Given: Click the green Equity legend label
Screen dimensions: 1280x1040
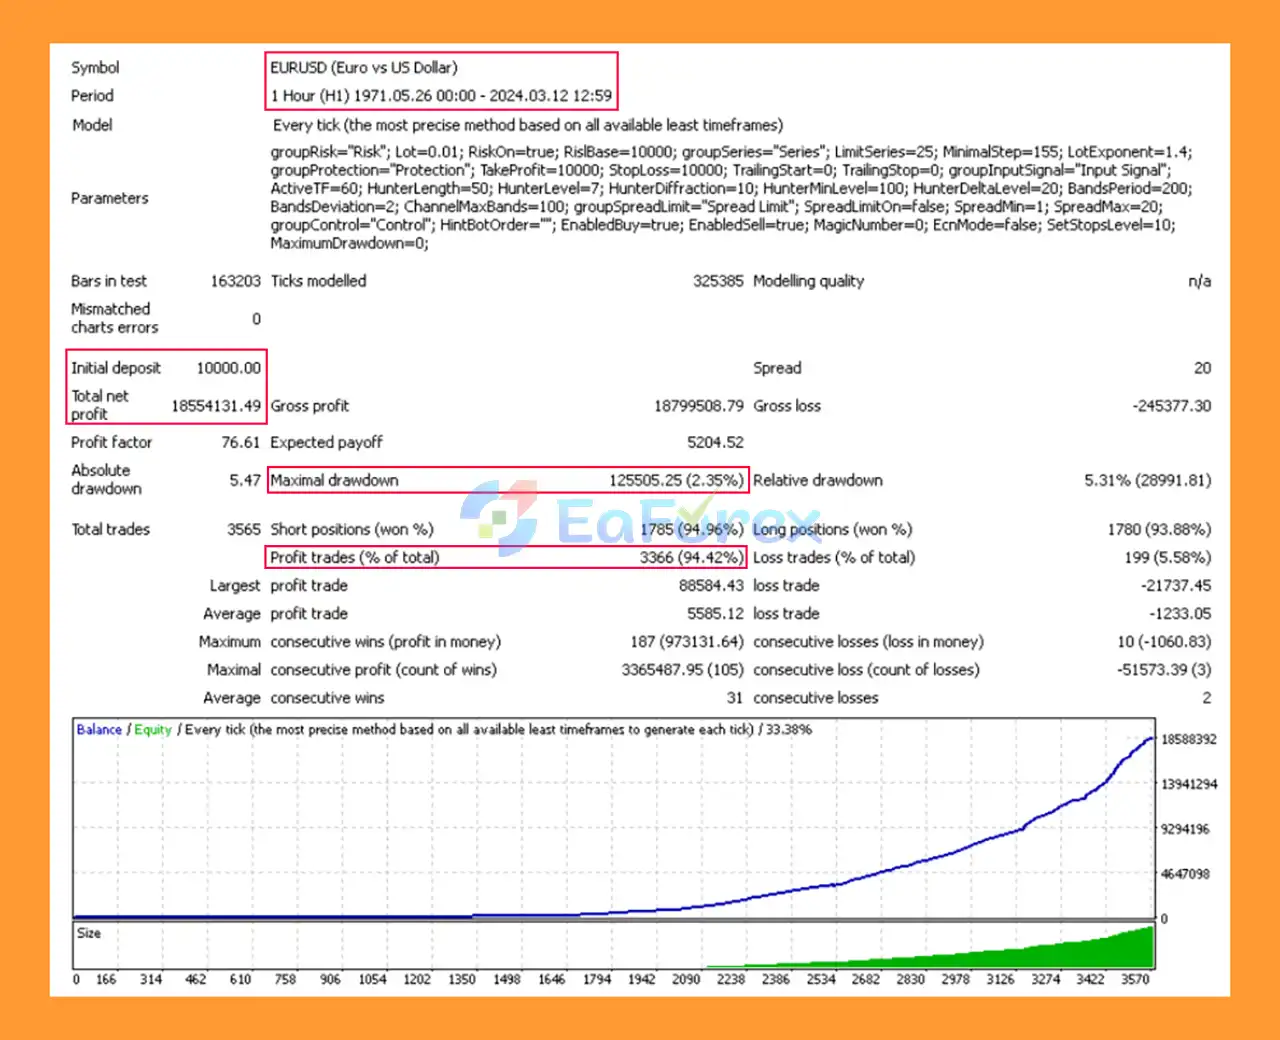Looking at the screenshot, I should click(153, 730).
